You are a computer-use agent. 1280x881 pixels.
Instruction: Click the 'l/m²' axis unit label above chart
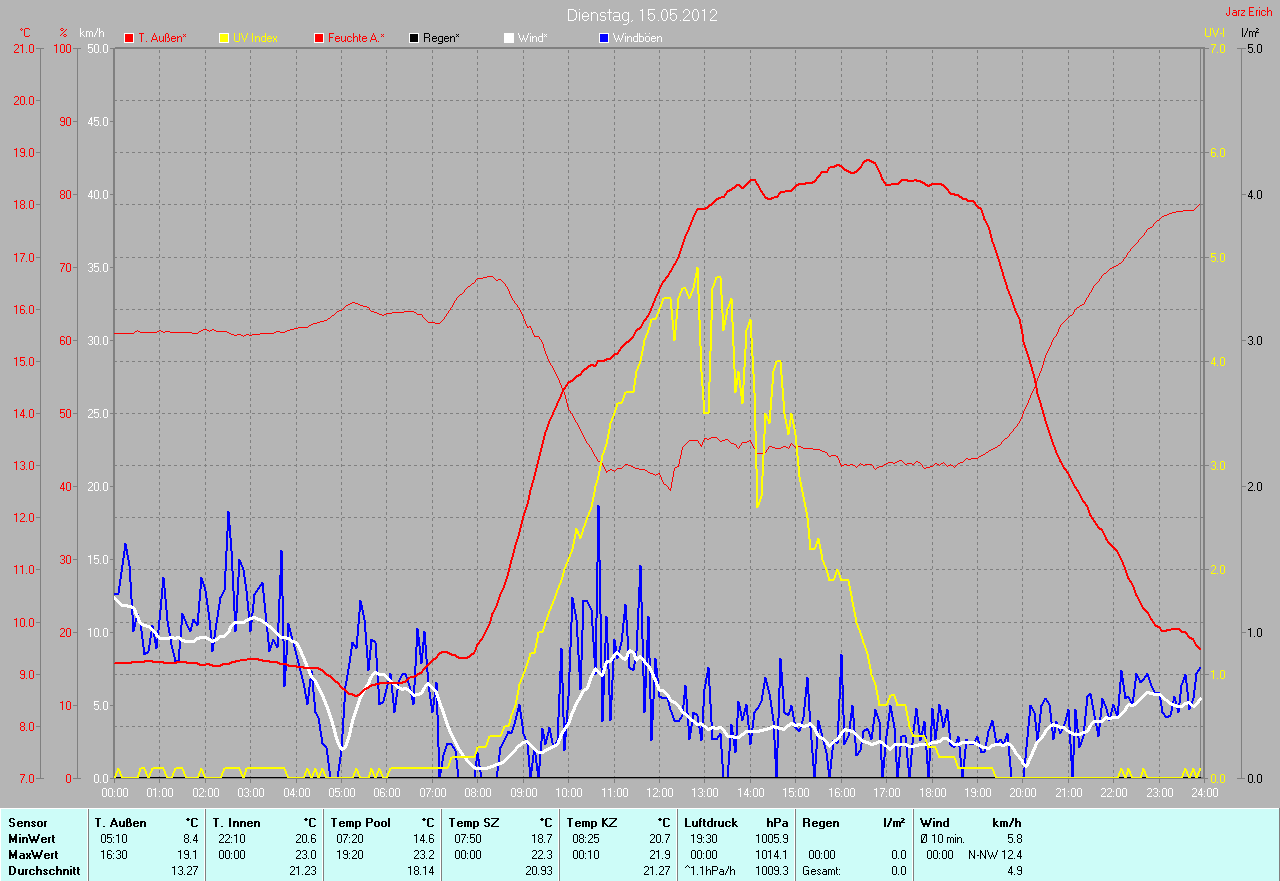click(x=1249, y=33)
